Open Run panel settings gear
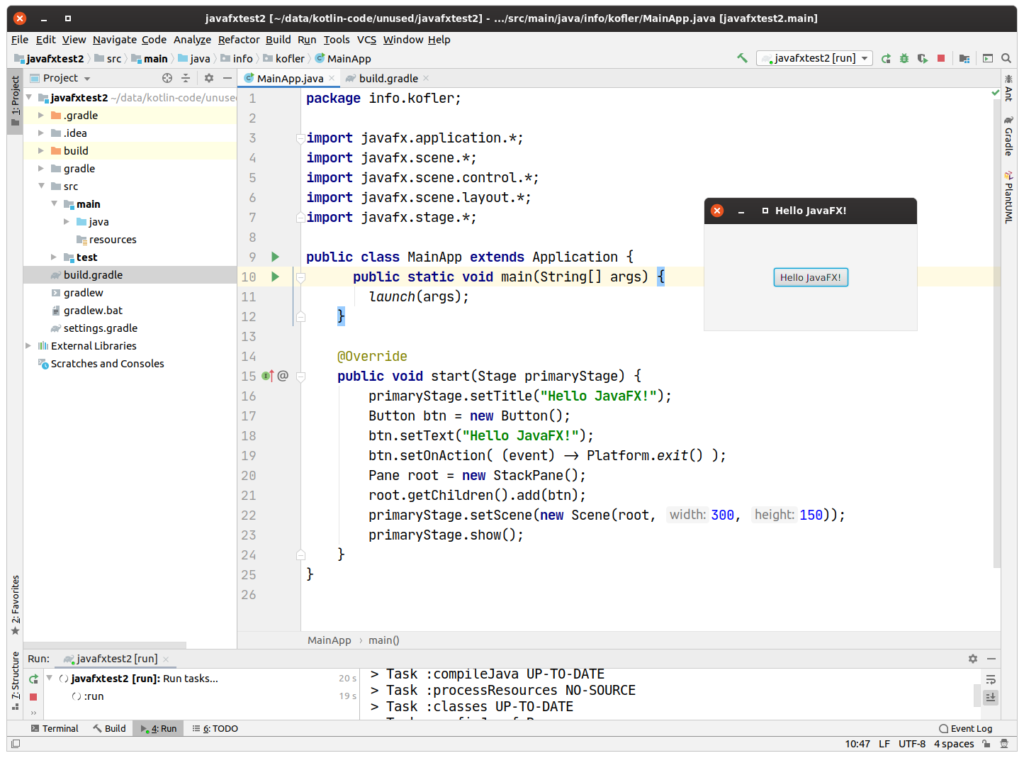 (973, 658)
